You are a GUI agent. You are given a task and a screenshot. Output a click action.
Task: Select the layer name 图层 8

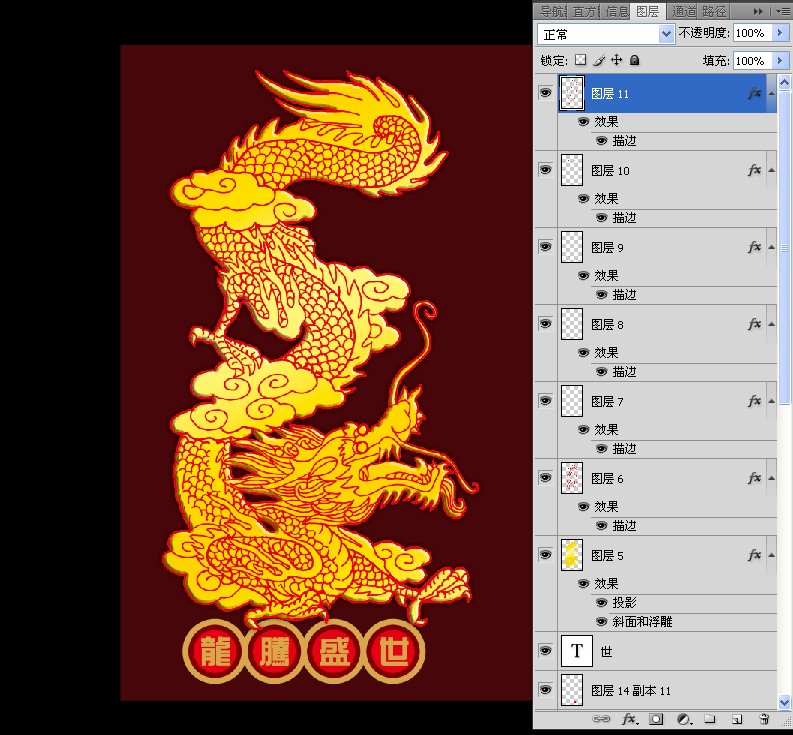607,324
